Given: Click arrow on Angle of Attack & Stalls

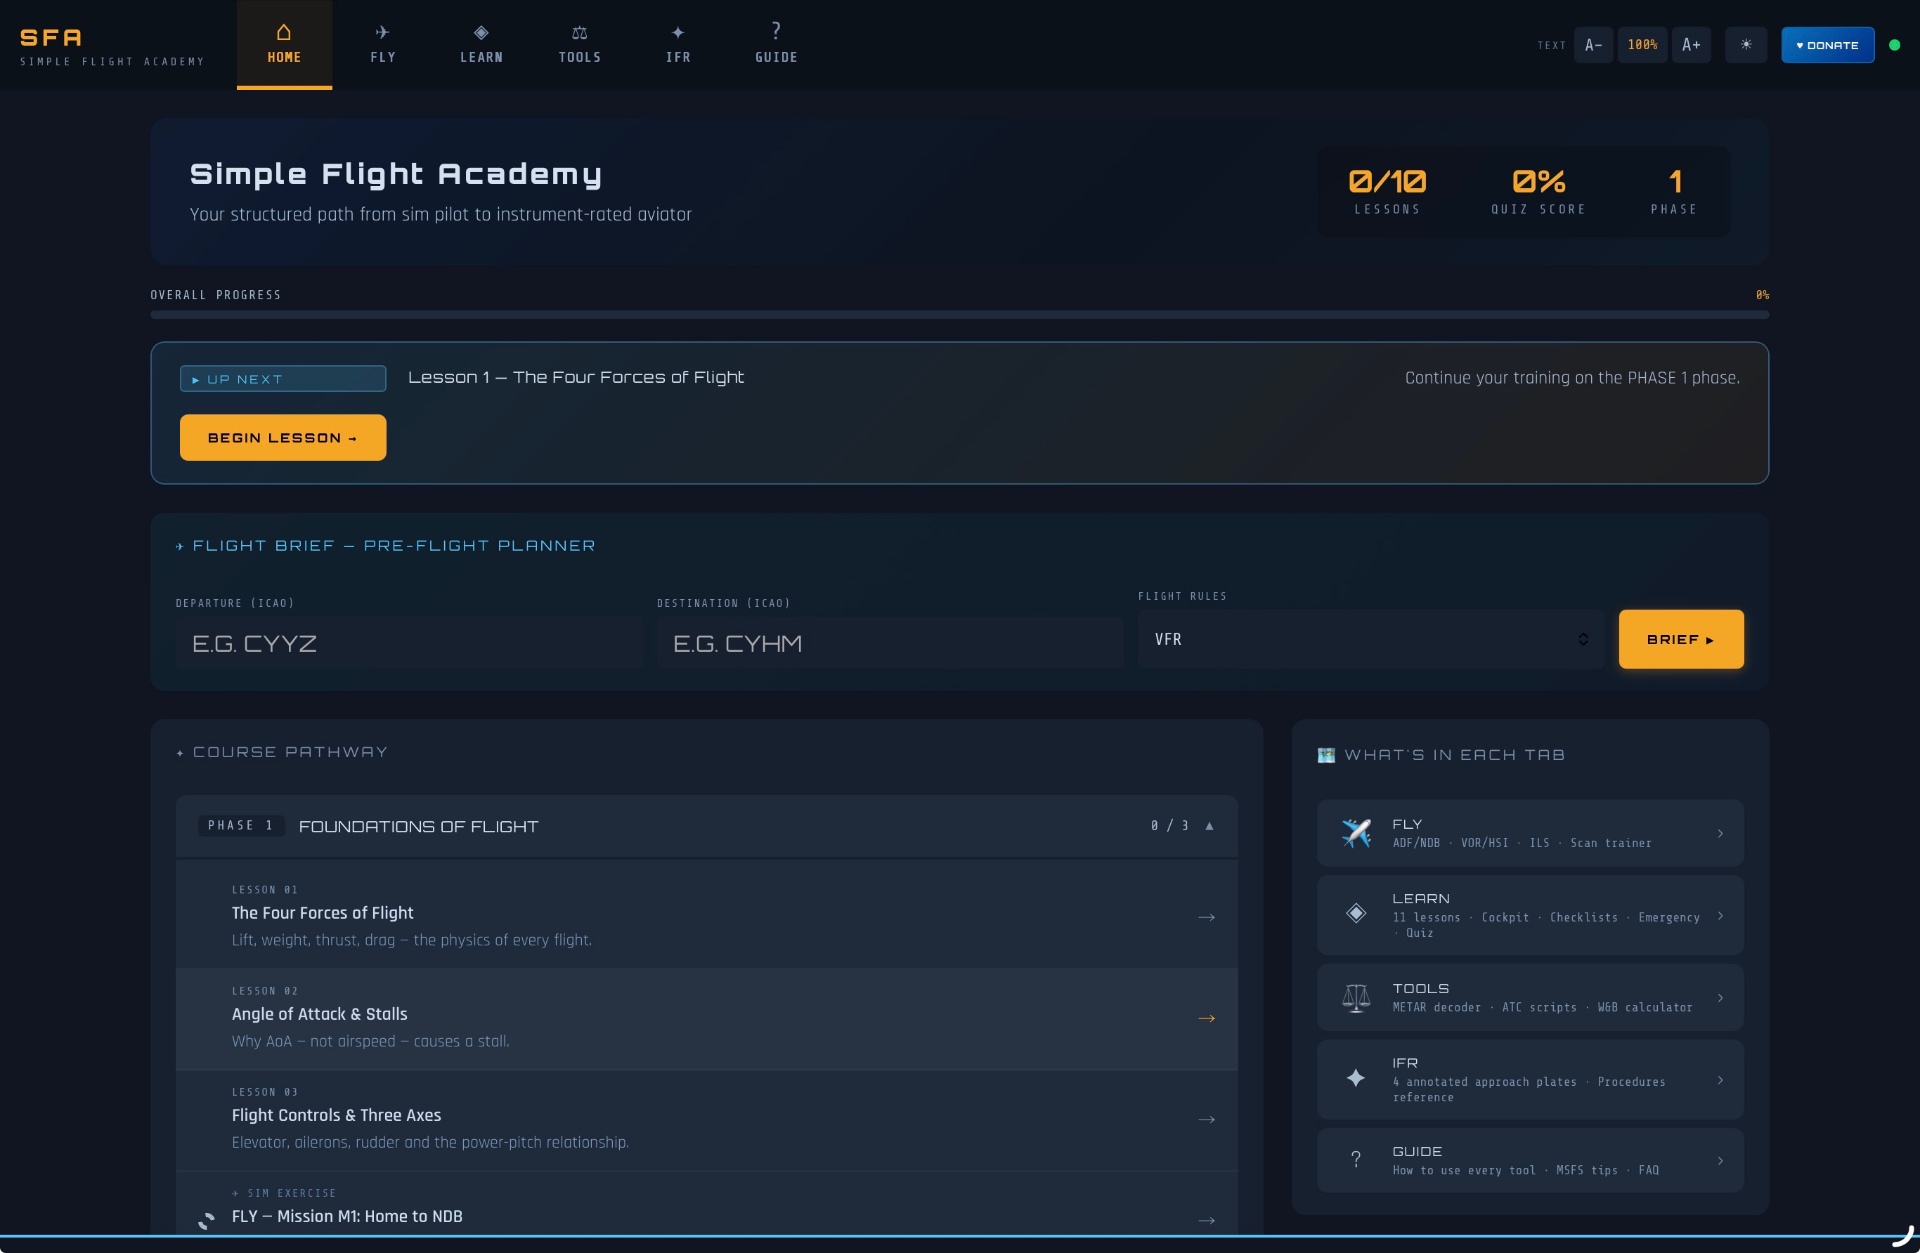Looking at the screenshot, I should tap(1207, 1018).
